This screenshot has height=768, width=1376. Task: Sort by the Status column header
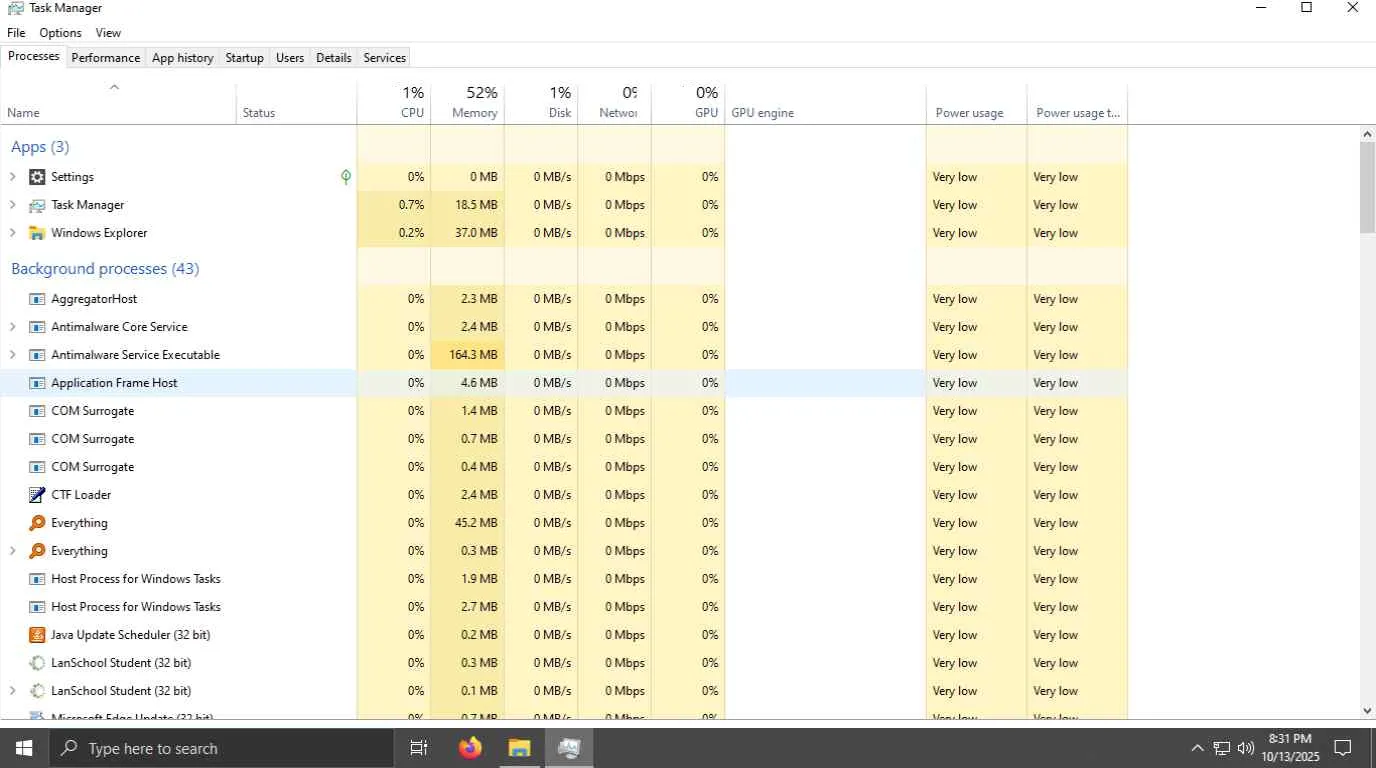click(296, 103)
